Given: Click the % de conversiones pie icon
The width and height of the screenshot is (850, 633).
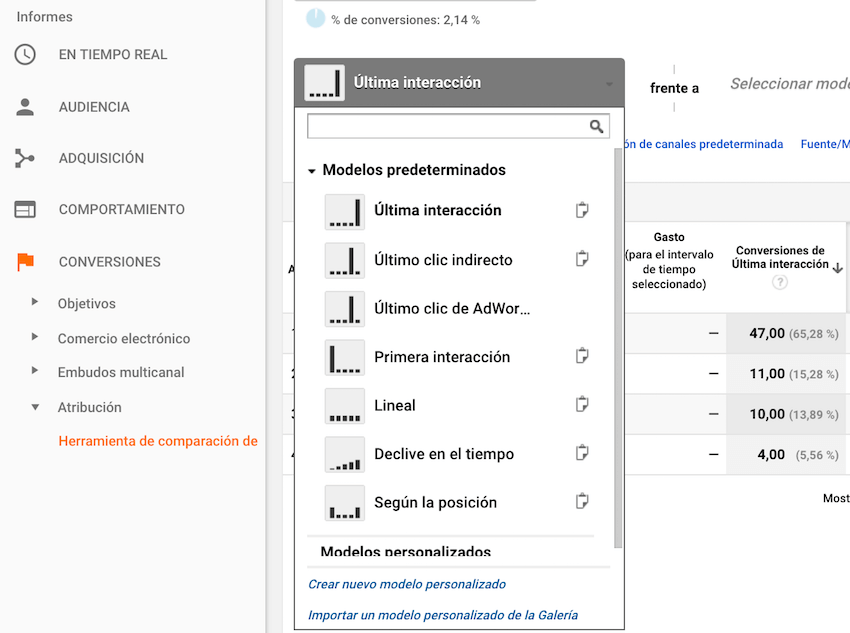Looking at the screenshot, I should point(315,18).
